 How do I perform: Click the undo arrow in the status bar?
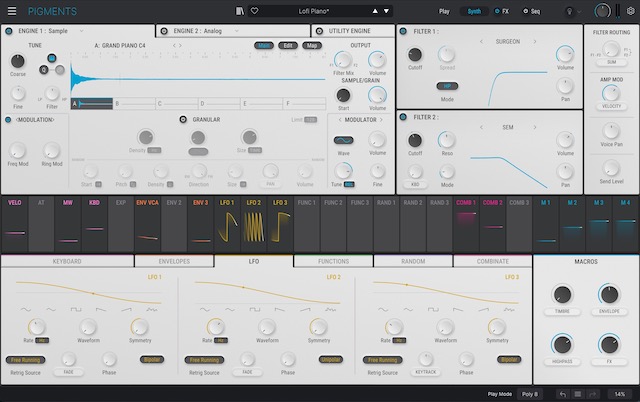(563, 394)
